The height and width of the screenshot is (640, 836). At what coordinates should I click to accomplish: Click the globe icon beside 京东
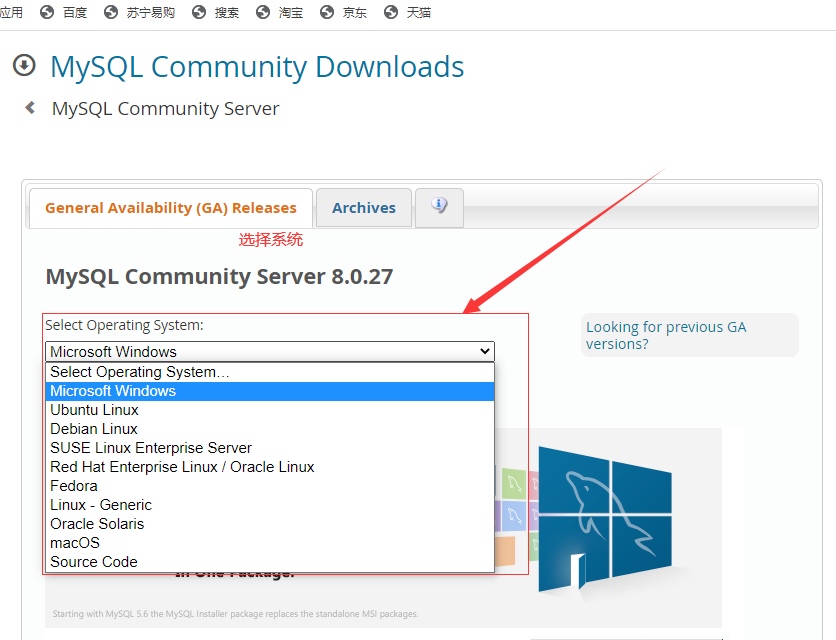click(327, 12)
